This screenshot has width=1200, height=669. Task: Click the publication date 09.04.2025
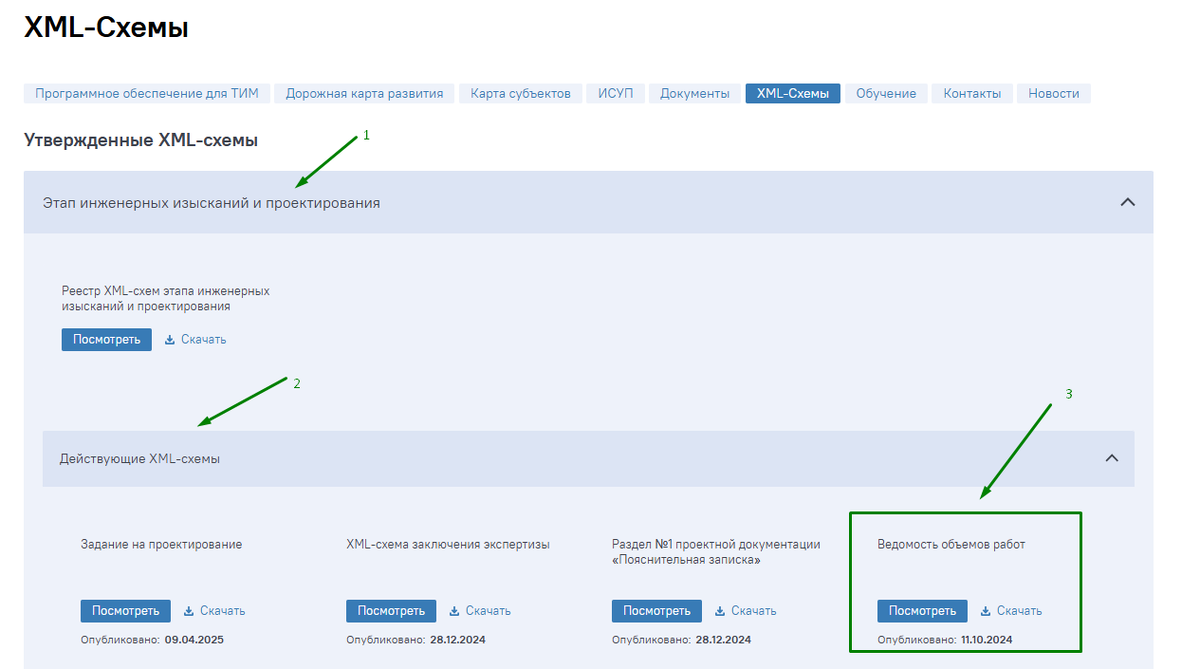tap(194, 640)
